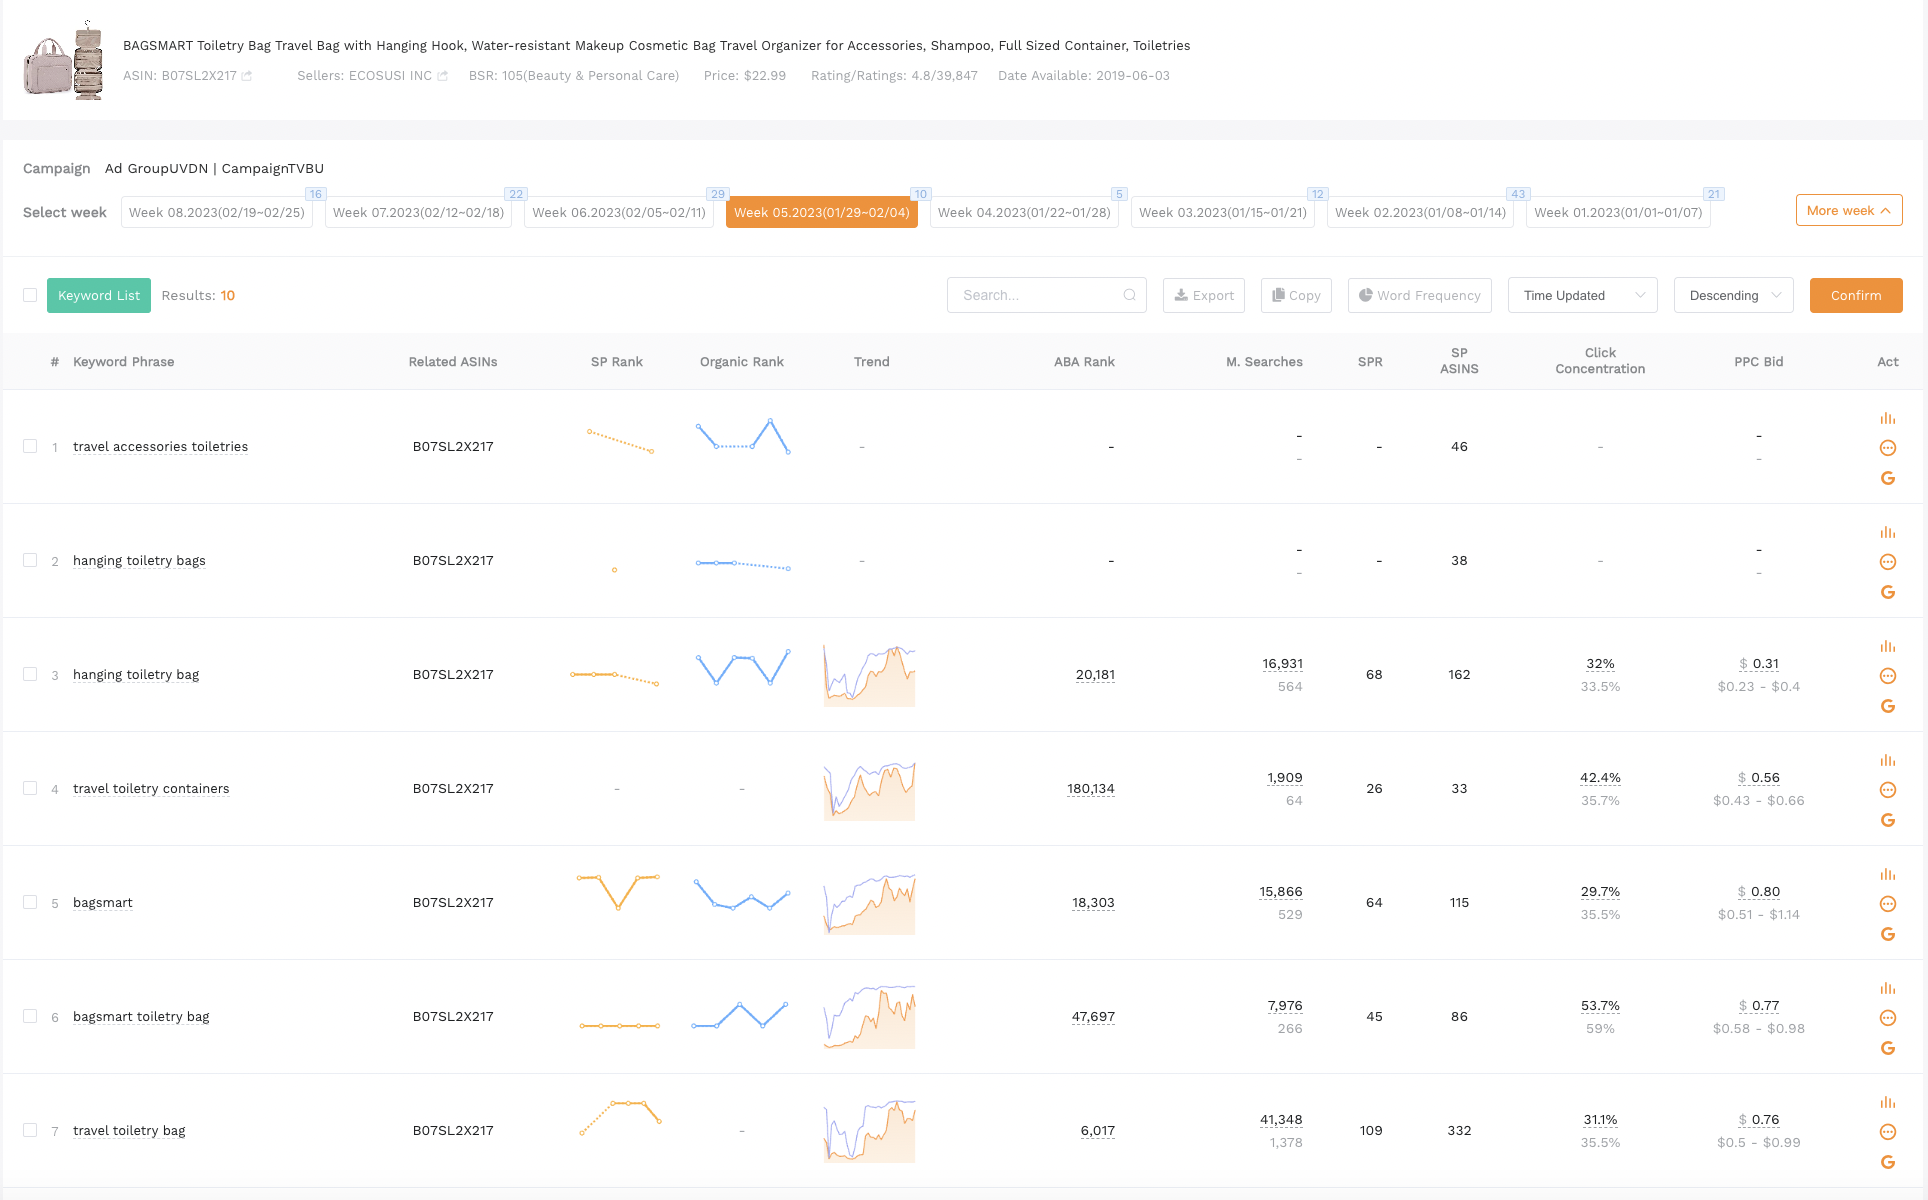Open external link icon next to ECOSUSI INC
This screenshot has width=1928, height=1200.
tap(442, 76)
